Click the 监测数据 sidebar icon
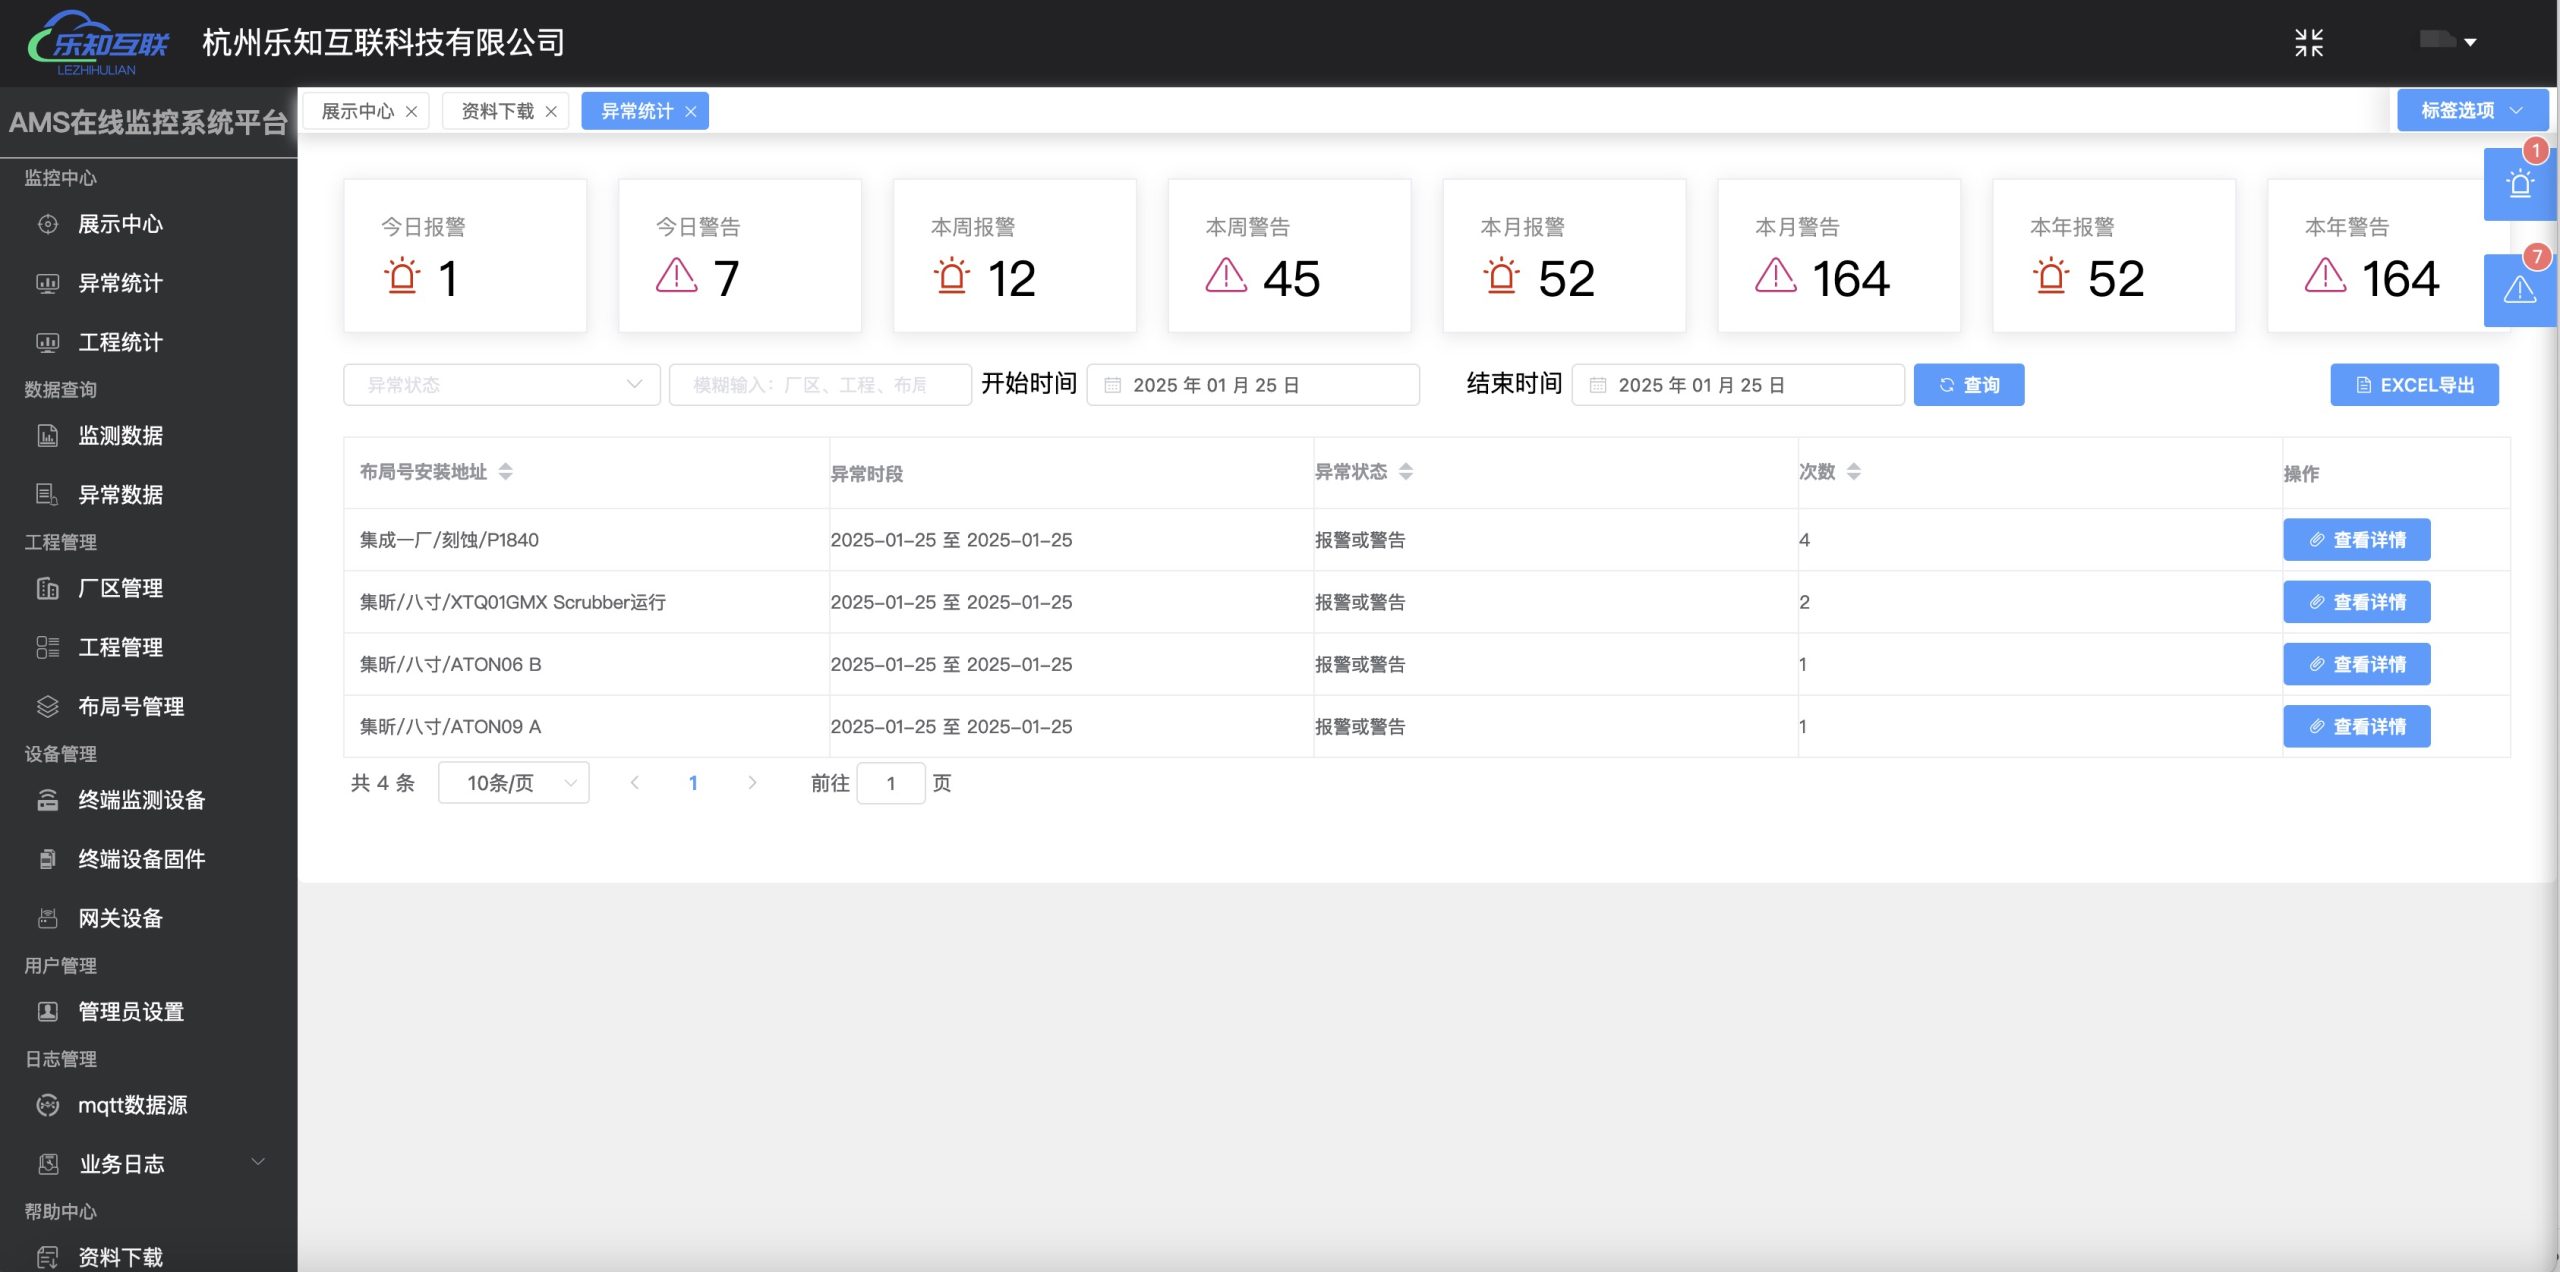This screenshot has width=2560, height=1272. coord(47,436)
